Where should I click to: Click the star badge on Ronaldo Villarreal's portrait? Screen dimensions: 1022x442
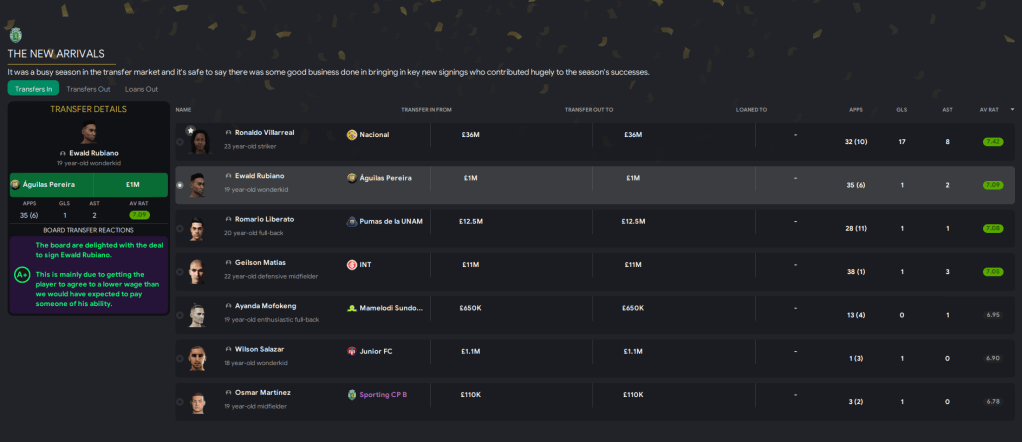pos(190,130)
